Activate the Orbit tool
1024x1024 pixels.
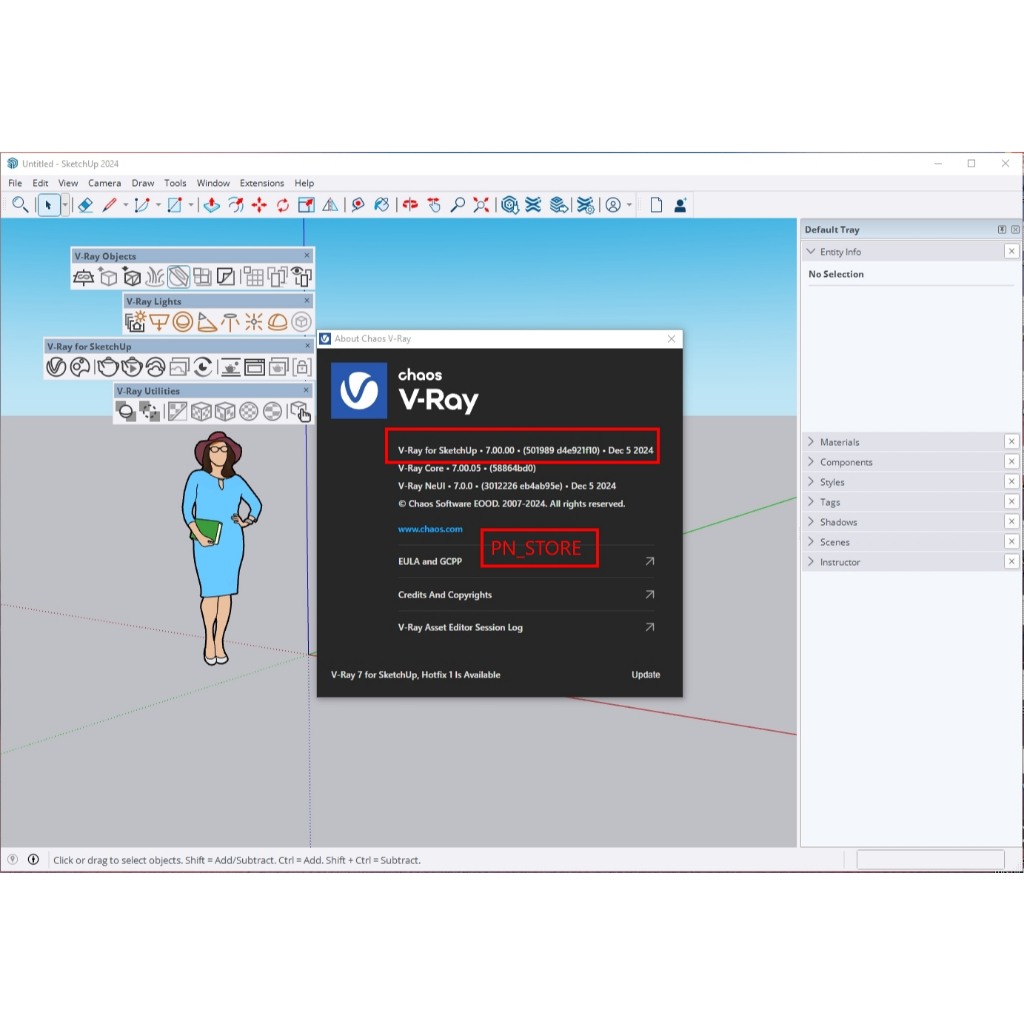(410, 205)
